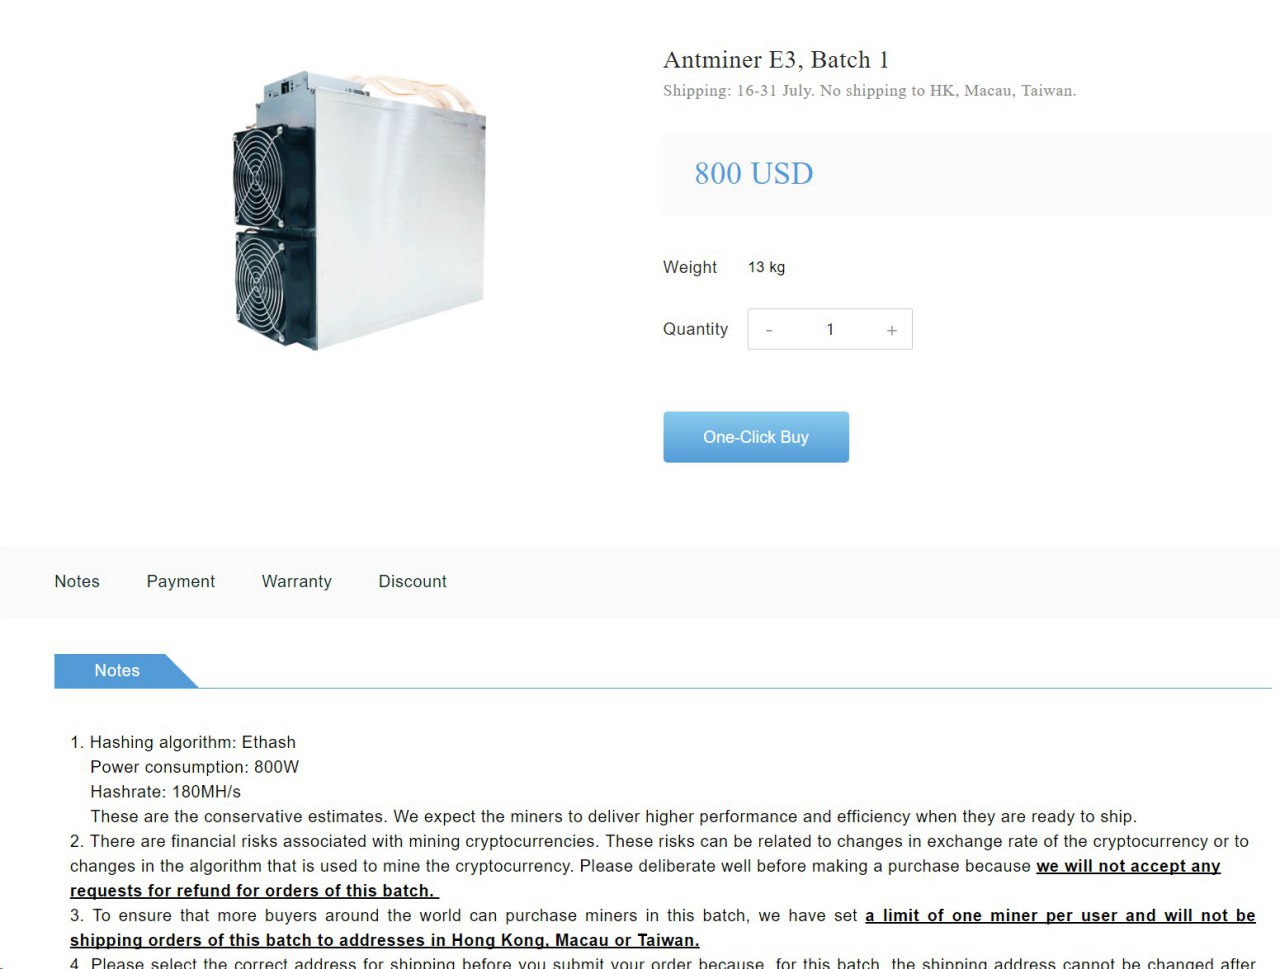Click the underlined no-refund policy text
The width and height of the screenshot is (1280, 969).
click(x=645, y=878)
